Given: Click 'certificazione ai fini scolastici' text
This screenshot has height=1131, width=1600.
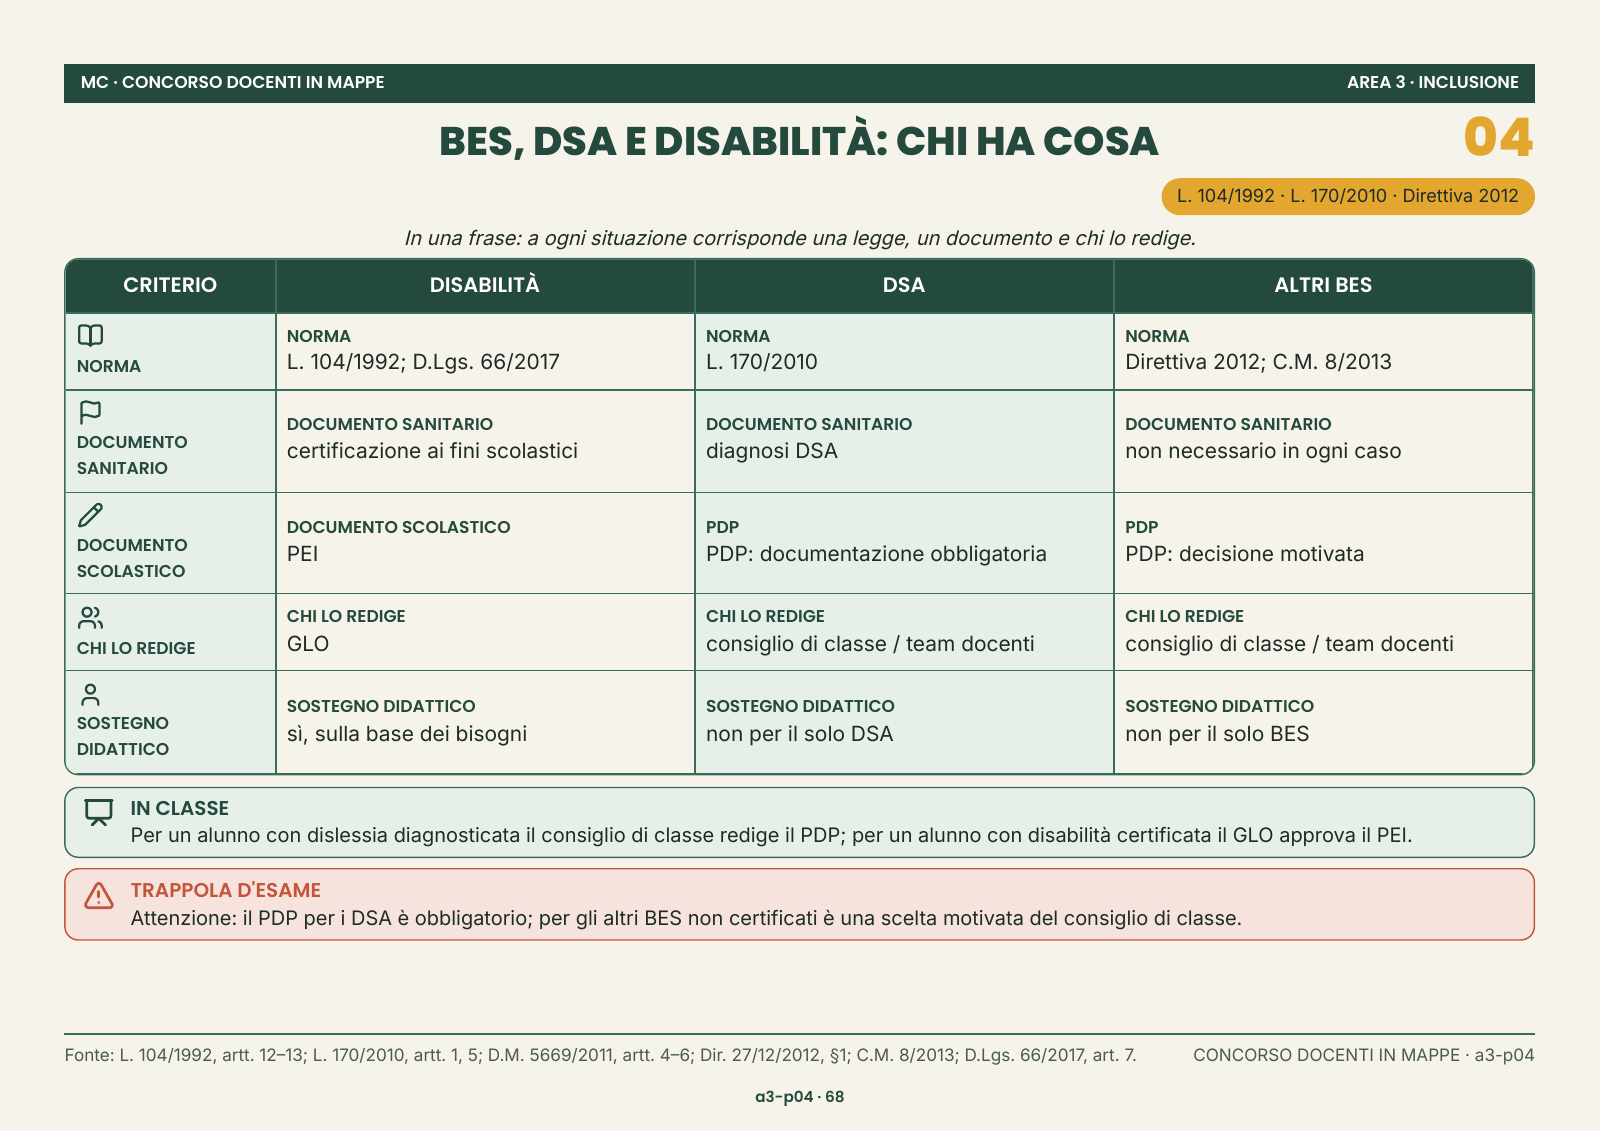Looking at the screenshot, I should 432,451.
